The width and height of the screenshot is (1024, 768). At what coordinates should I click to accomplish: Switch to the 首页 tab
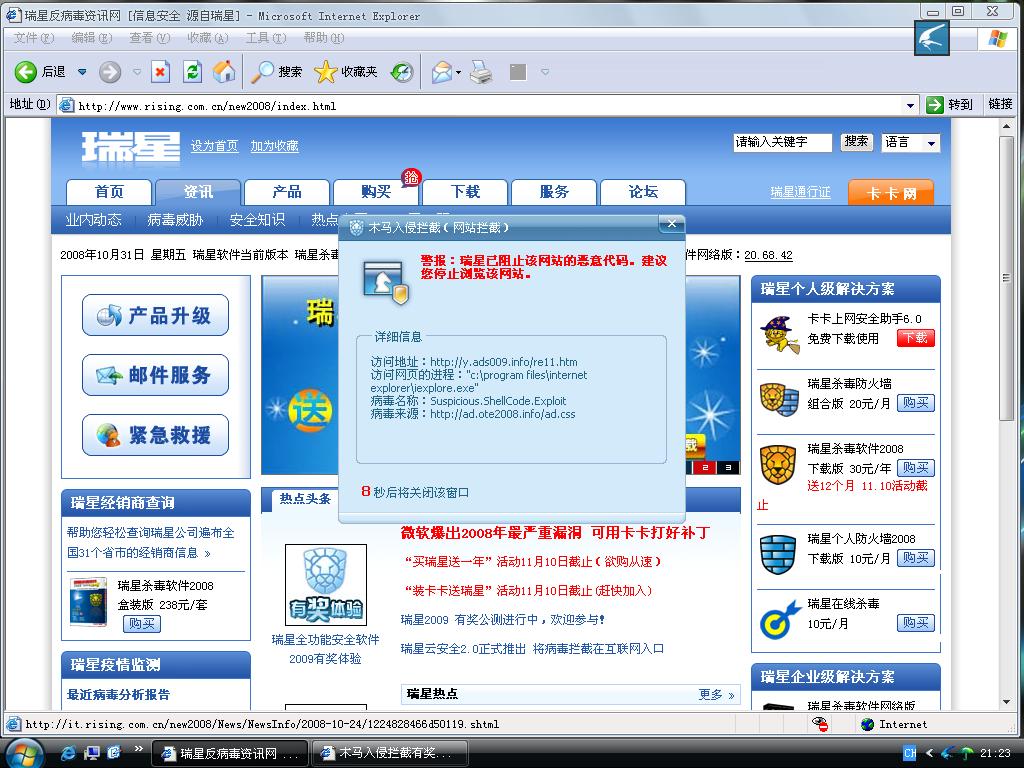click(x=109, y=192)
